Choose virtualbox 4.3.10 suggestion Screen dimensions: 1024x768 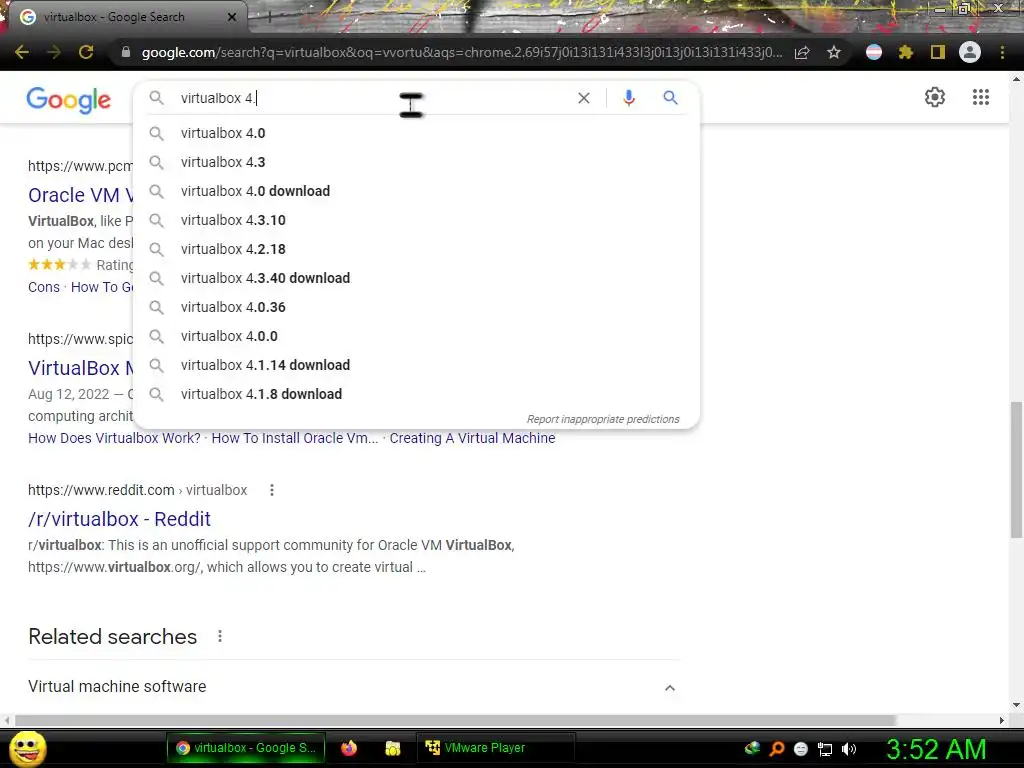[417, 220]
